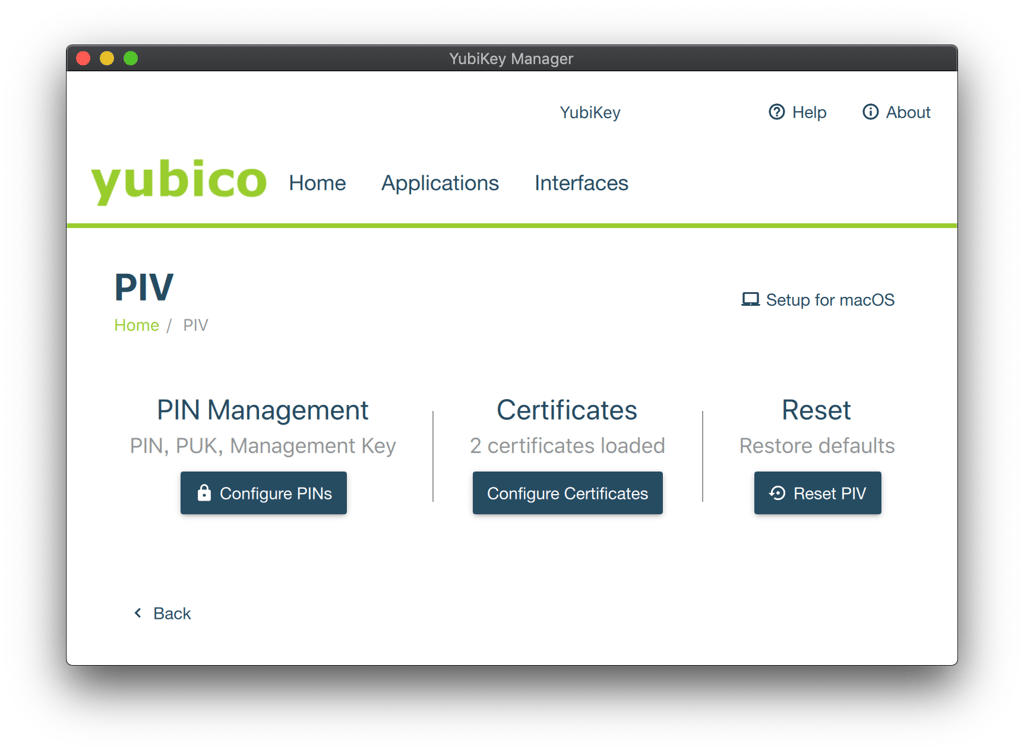Zoom the window with the green button
Screen dimensions: 1024x753
click(x=130, y=59)
